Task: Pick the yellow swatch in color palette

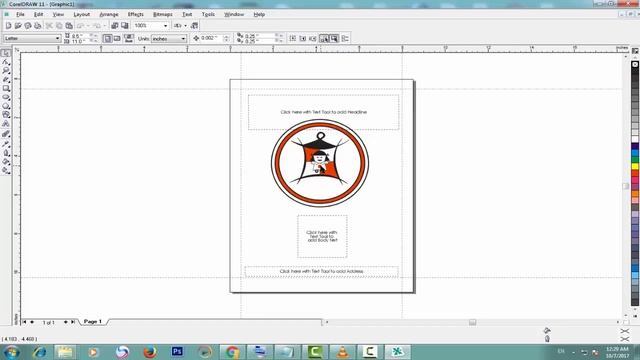Action: pos(635,166)
